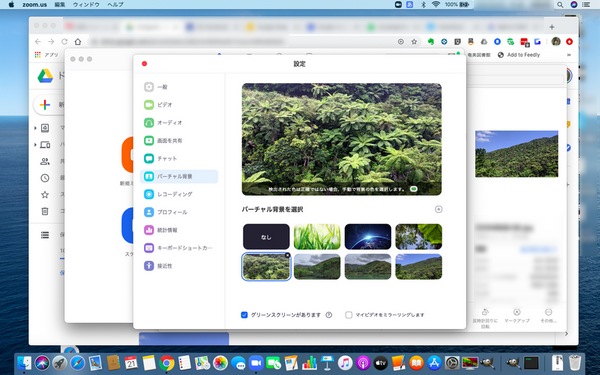Select the なし (None) background thumbnail
The width and height of the screenshot is (600, 375).
tap(266, 236)
